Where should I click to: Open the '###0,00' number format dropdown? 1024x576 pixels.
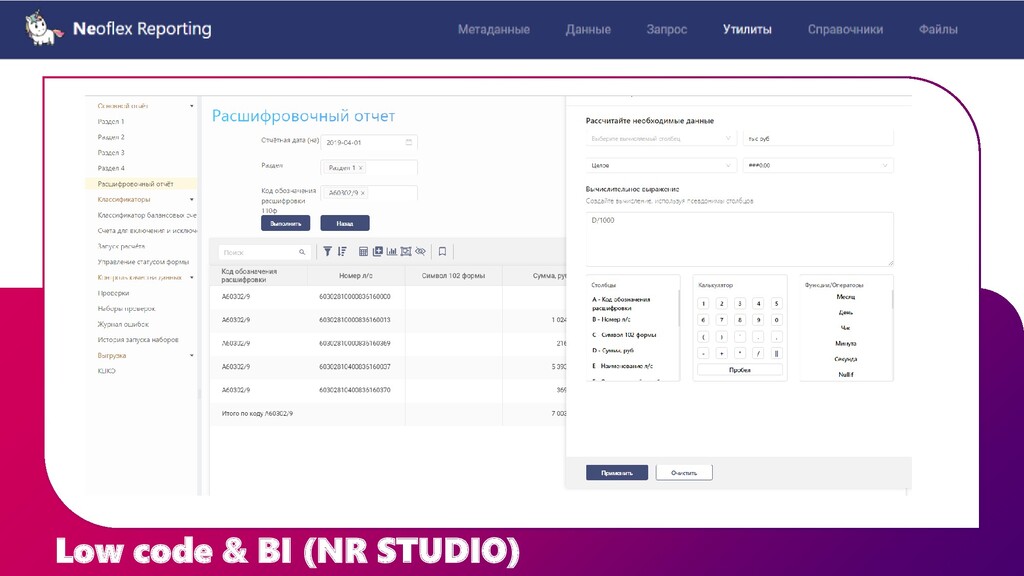818,165
